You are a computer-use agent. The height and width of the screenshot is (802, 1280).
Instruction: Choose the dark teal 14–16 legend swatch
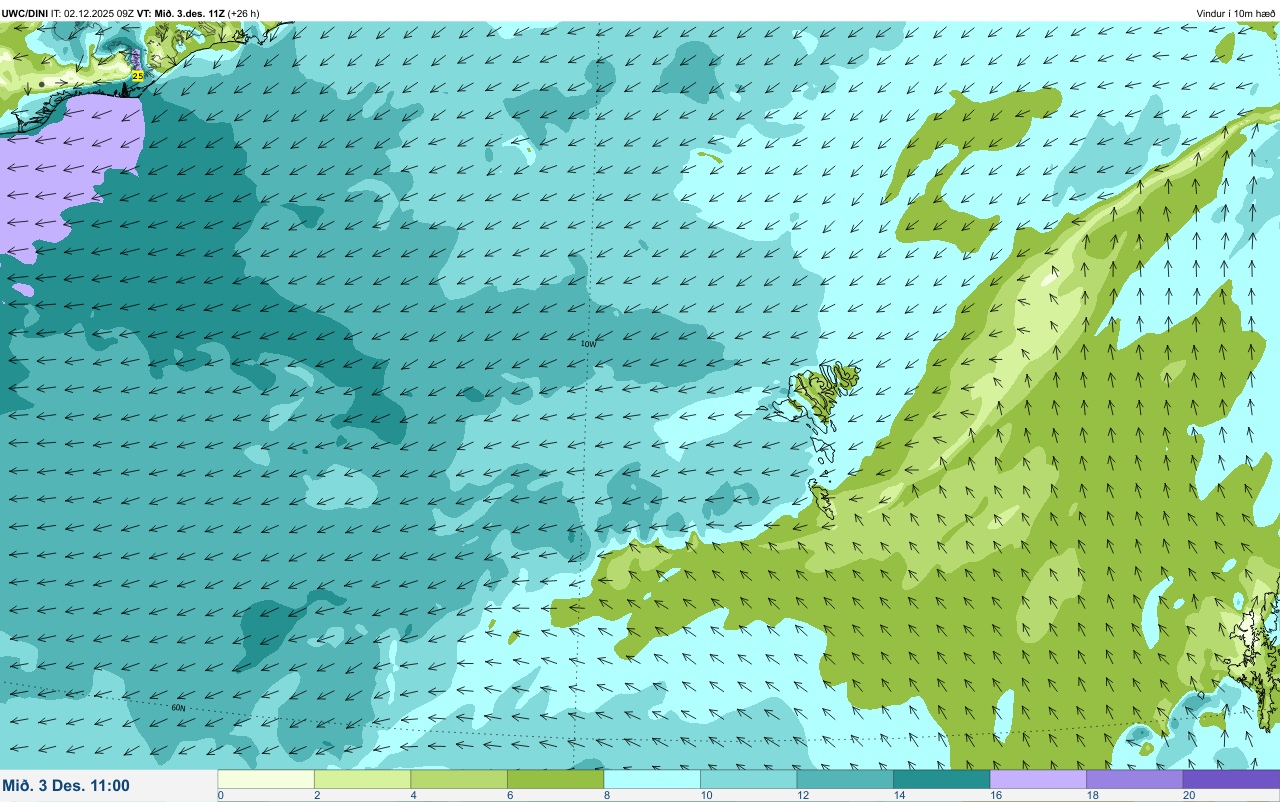(941, 779)
